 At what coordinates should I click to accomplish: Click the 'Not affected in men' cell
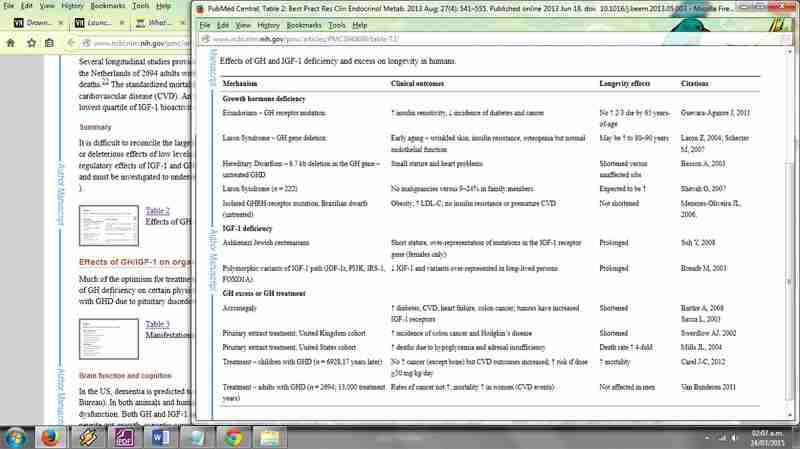tap(627, 387)
